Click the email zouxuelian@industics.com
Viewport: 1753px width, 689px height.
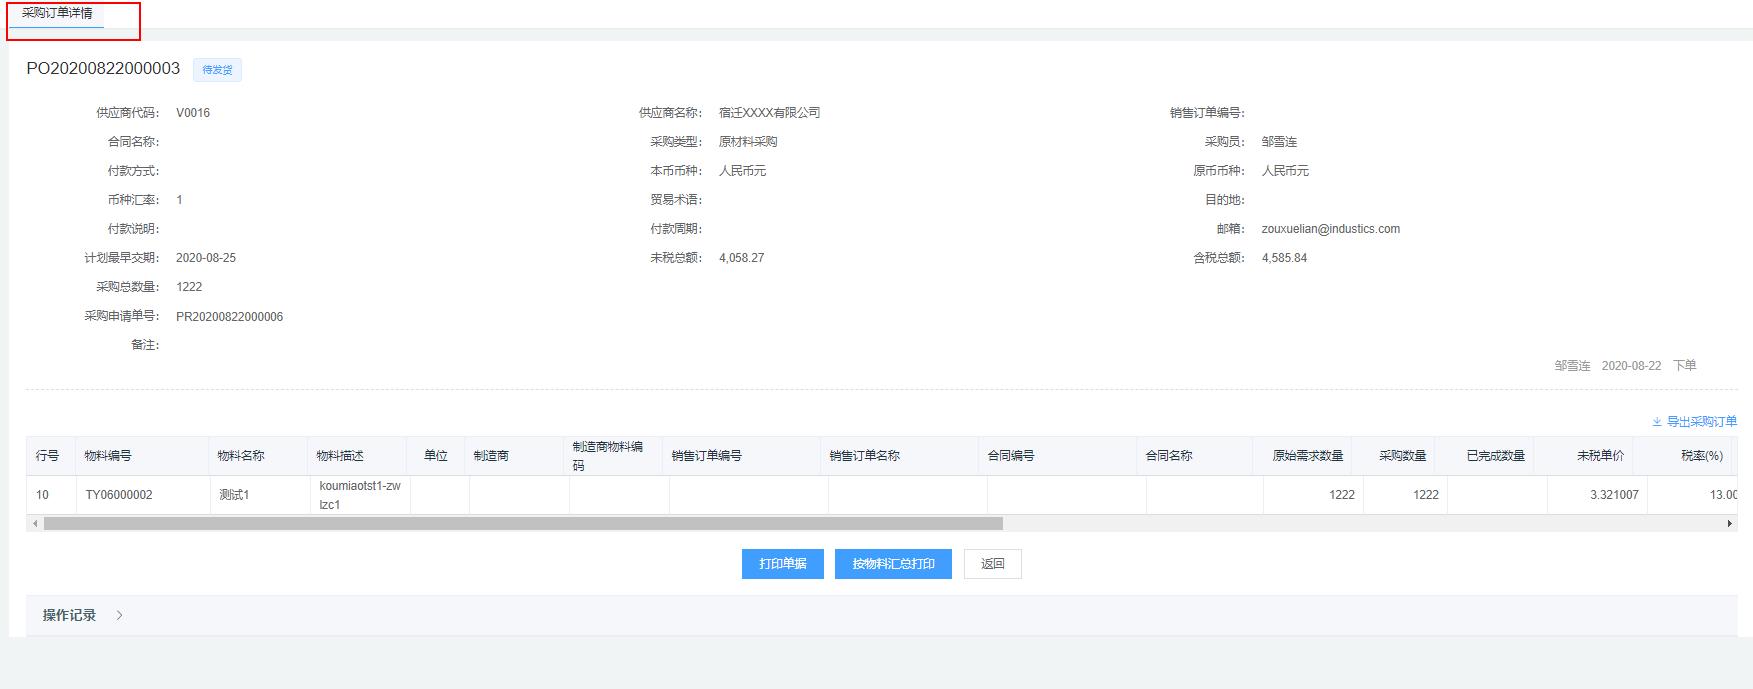click(x=1330, y=229)
